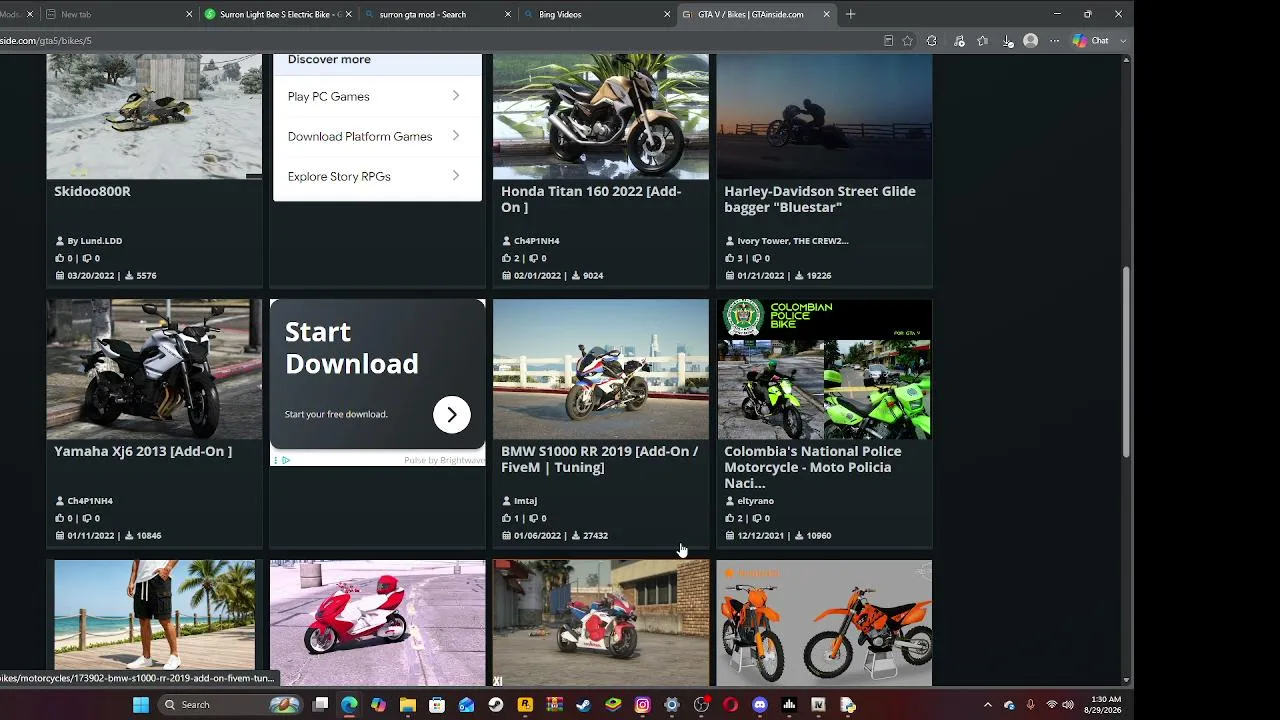View author eltyrano's profile
Viewport: 1280px width, 720px height.
(x=756, y=501)
